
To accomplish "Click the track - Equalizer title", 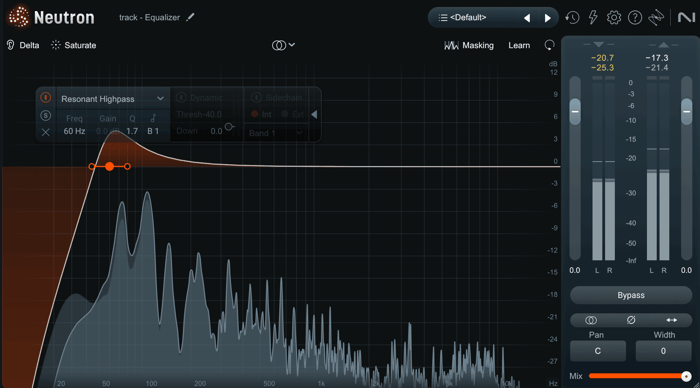I will [150, 17].
